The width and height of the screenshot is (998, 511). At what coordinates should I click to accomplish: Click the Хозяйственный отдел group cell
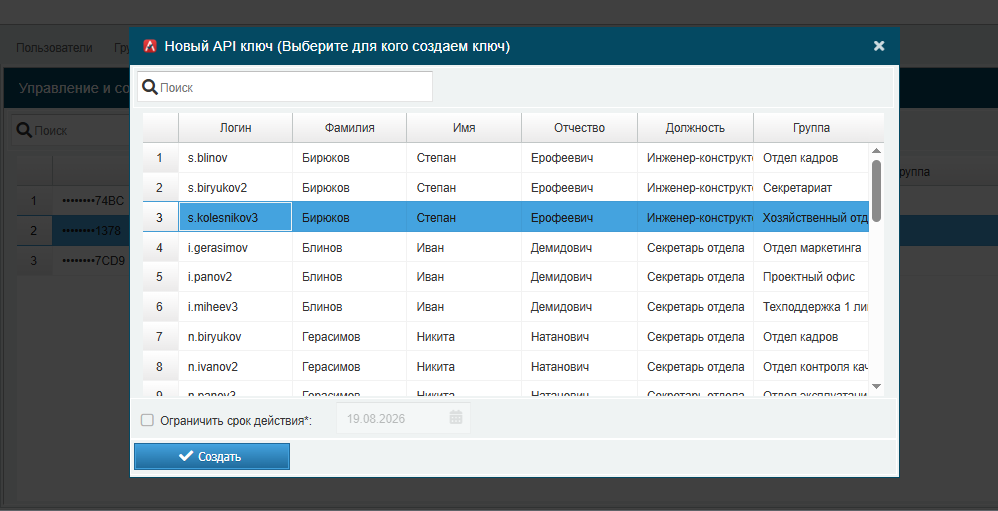pos(812,218)
